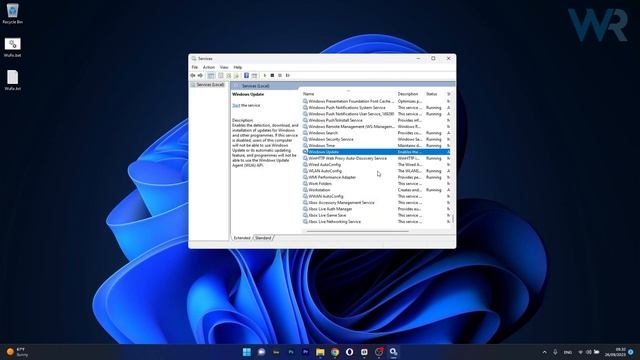Open Properties from the Services toolbar
Screen dimensions: 640x360
(x=221, y=76)
